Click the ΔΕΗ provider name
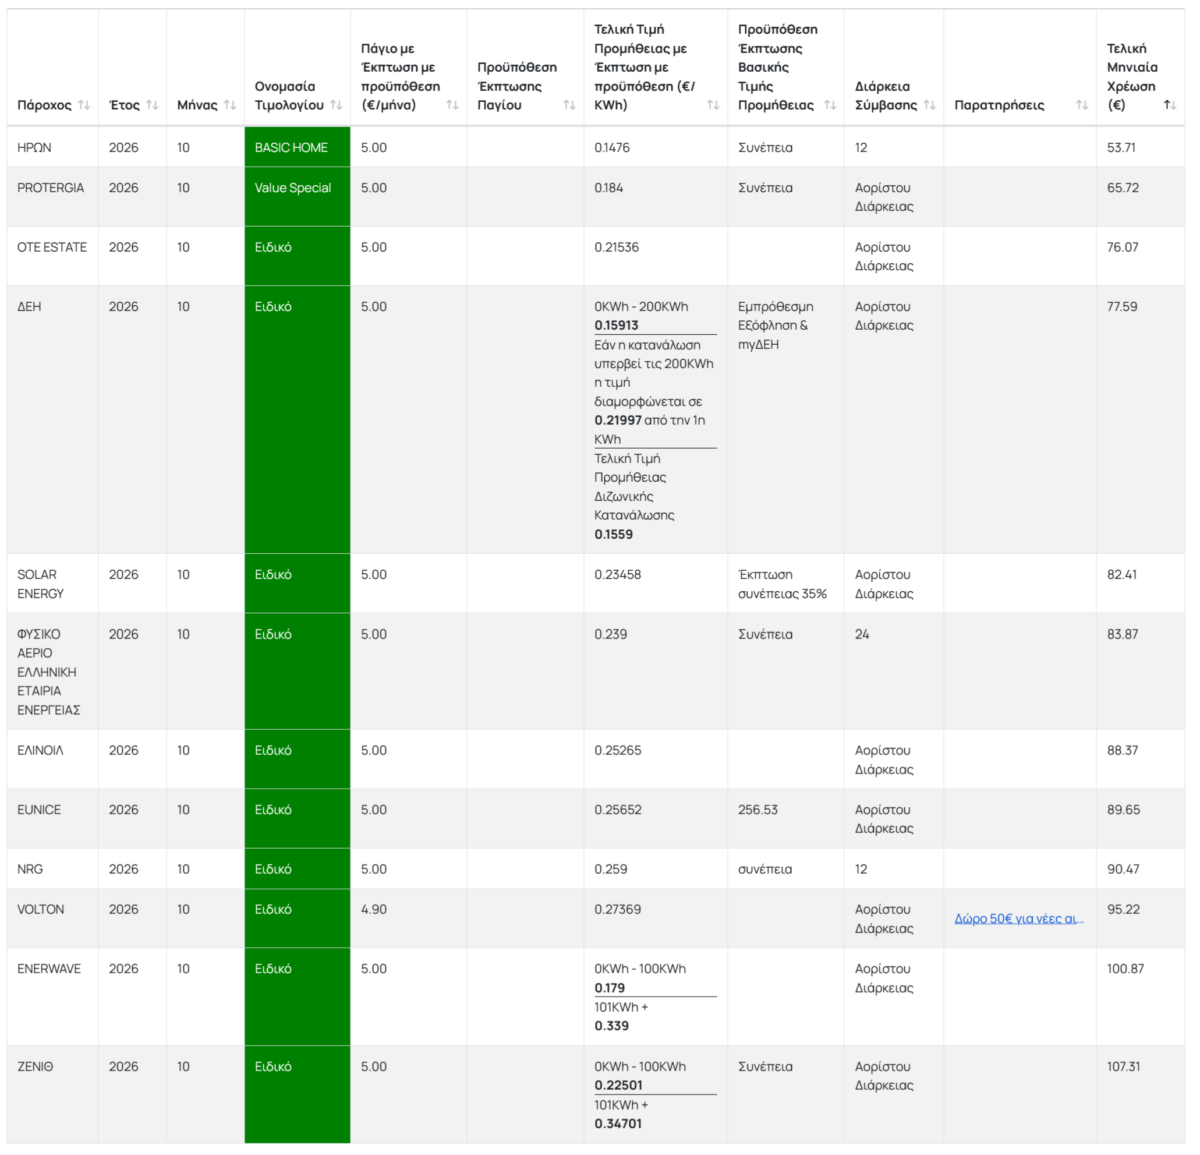Viewport: 1200px width, 1155px height. [29, 307]
